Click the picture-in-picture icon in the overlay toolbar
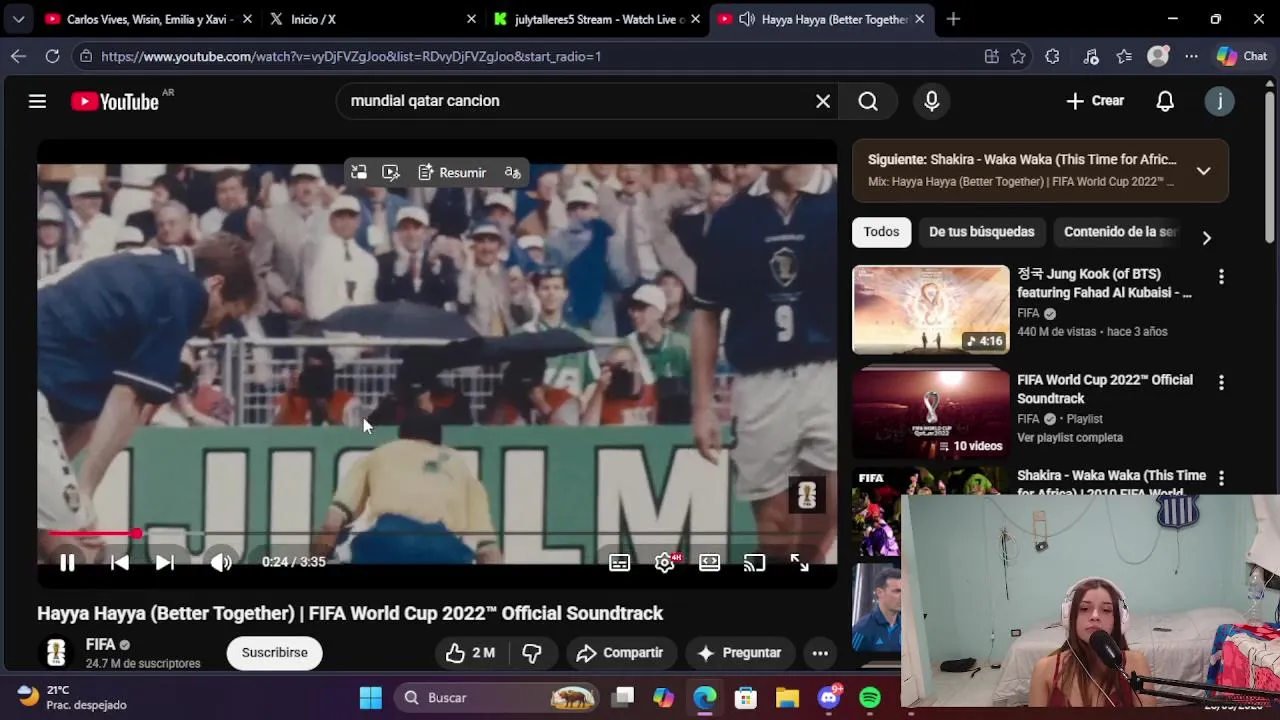 (359, 173)
